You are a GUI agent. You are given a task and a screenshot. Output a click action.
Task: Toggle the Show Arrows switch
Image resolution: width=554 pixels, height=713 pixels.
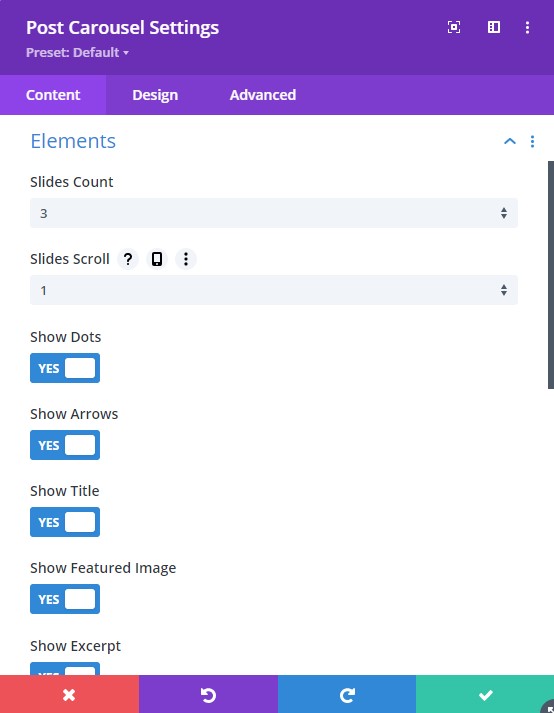pos(65,445)
